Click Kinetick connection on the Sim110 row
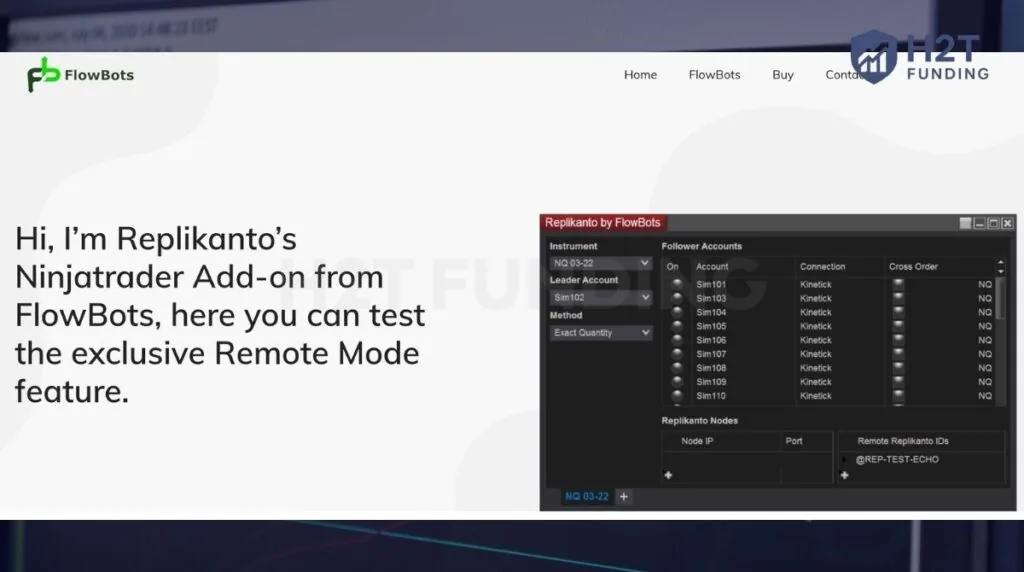This screenshot has height=572, width=1024. [x=816, y=396]
